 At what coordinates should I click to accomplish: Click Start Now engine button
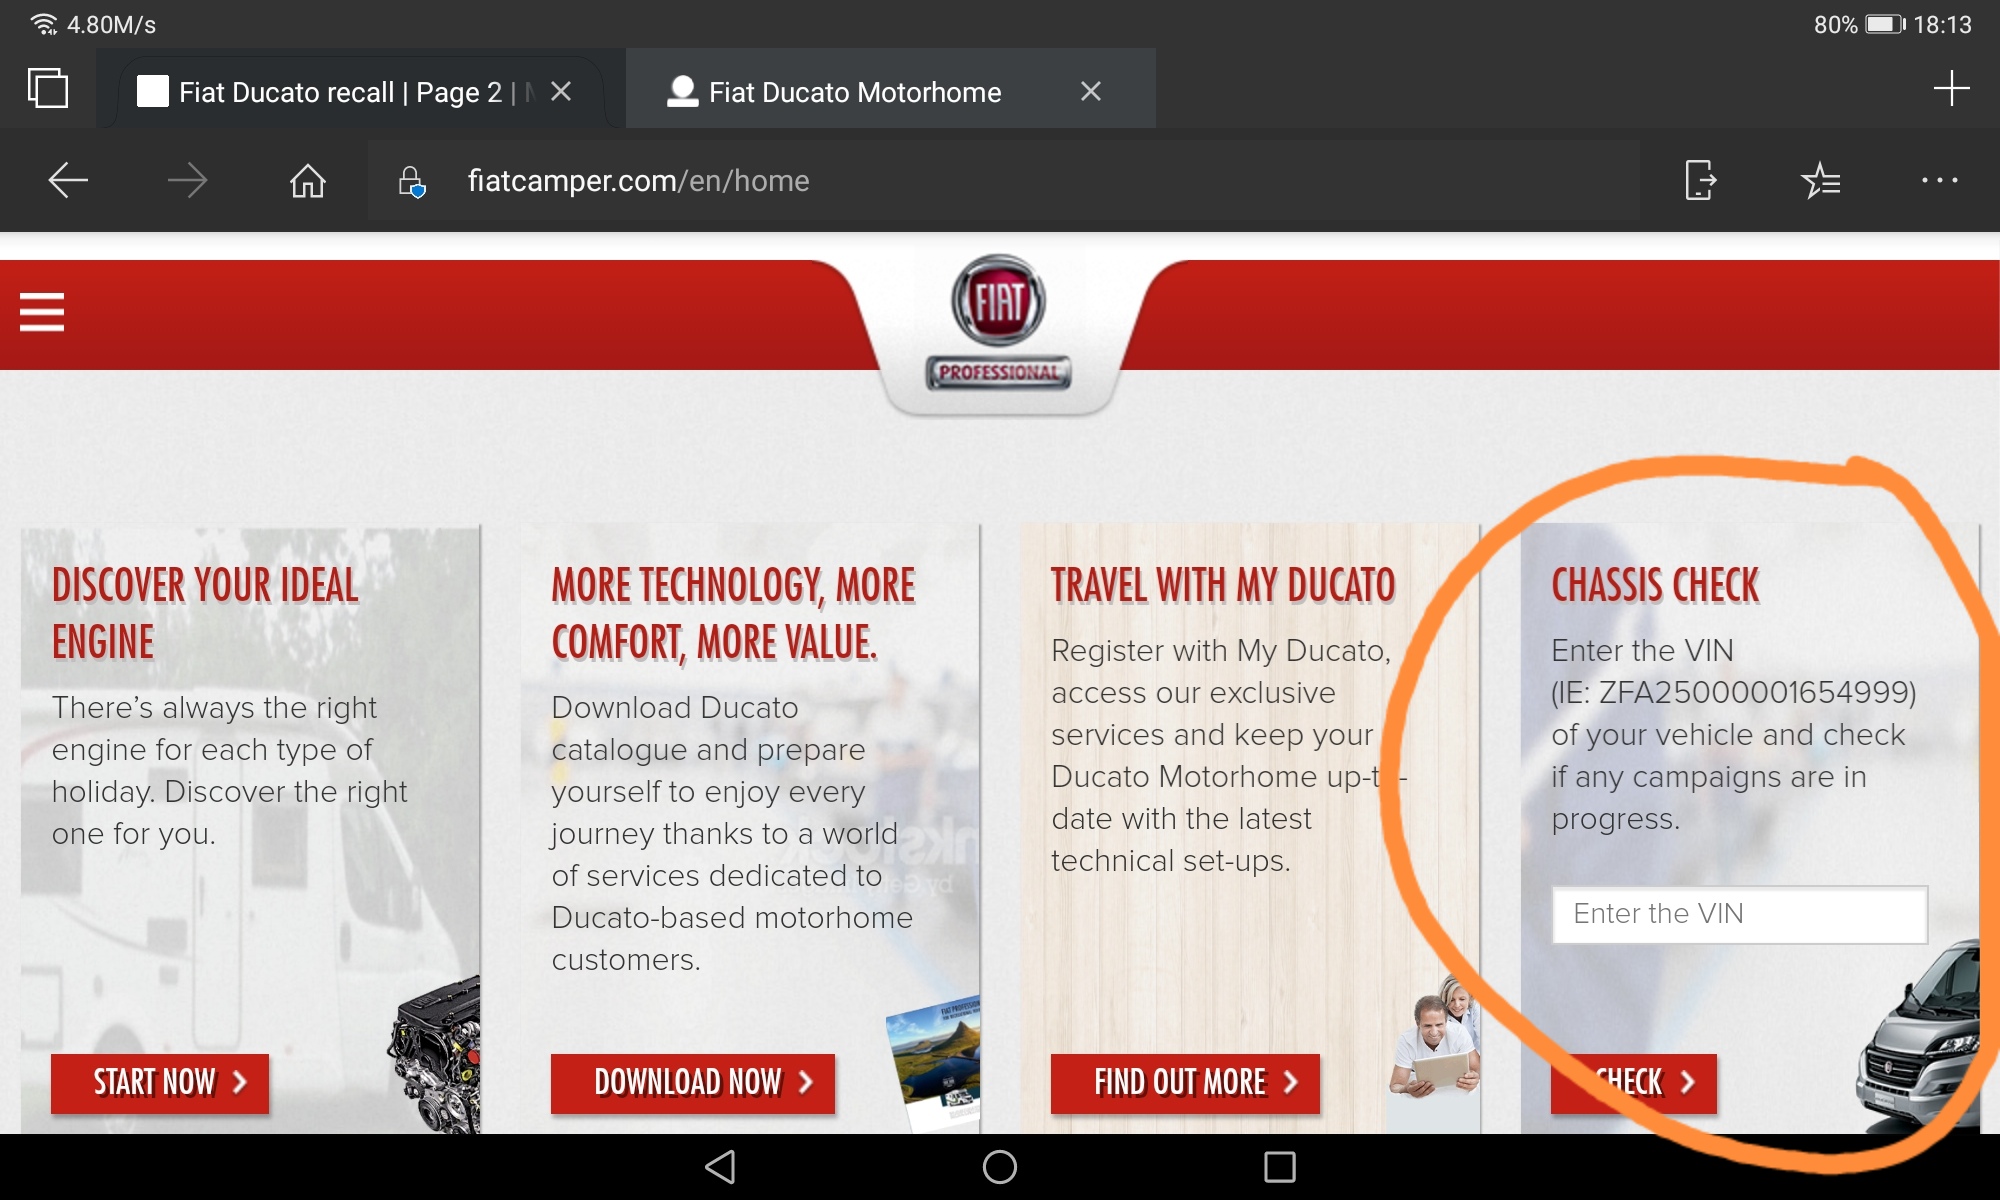click(x=160, y=1083)
